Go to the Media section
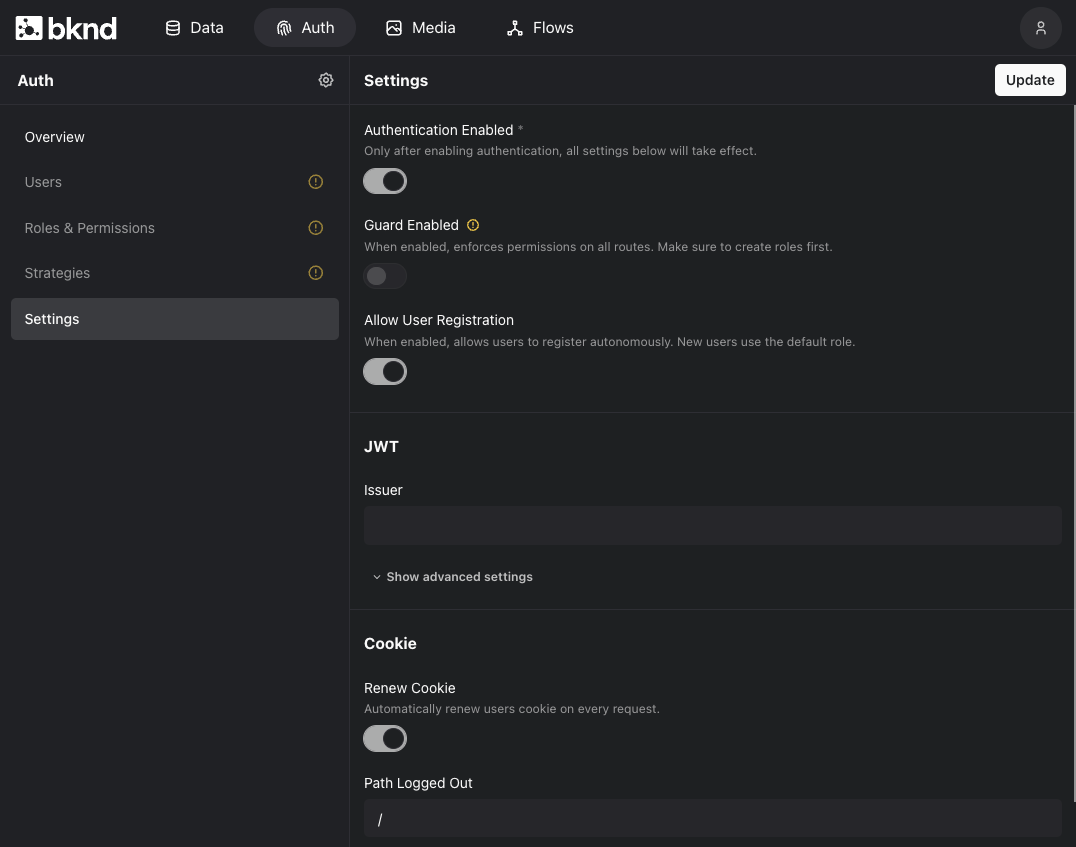Image resolution: width=1076 pixels, height=847 pixels. coord(421,28)
